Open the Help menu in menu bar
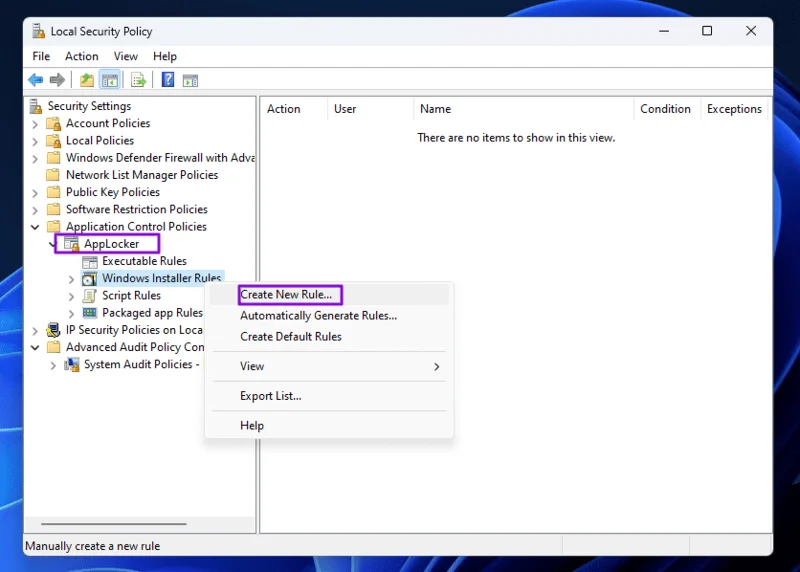Viewport: 800px width, 572px height. pos(165,56)
